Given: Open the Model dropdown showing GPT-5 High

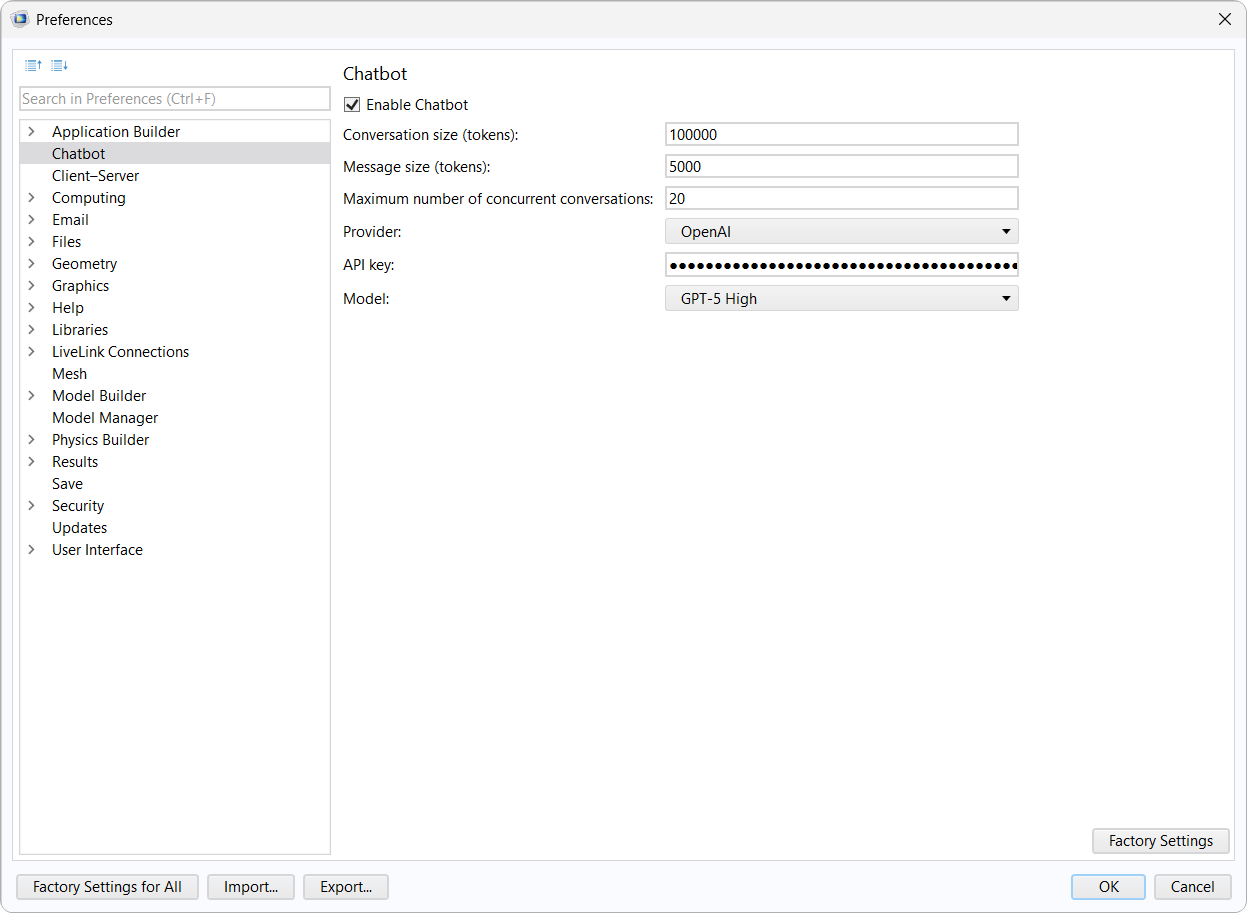Looking at the screenshot, I should click(841, 299).
